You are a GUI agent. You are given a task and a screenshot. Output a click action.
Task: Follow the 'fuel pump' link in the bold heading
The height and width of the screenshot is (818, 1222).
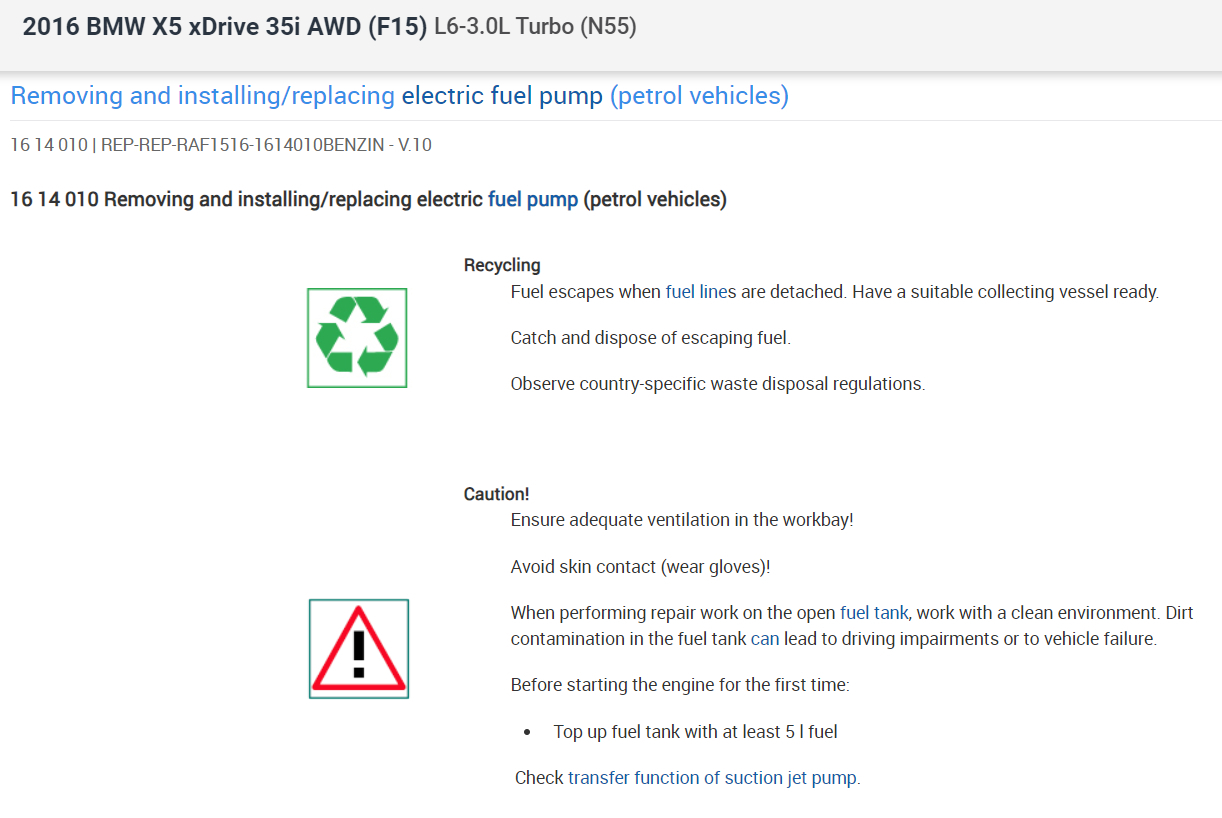(x=532, y=199)
